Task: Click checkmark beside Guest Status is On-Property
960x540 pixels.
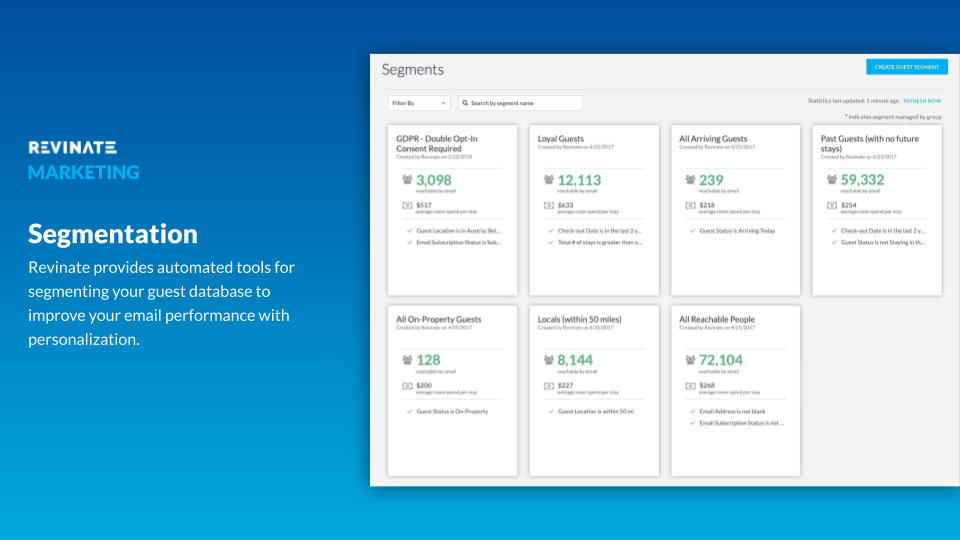Action: [409, 411]
